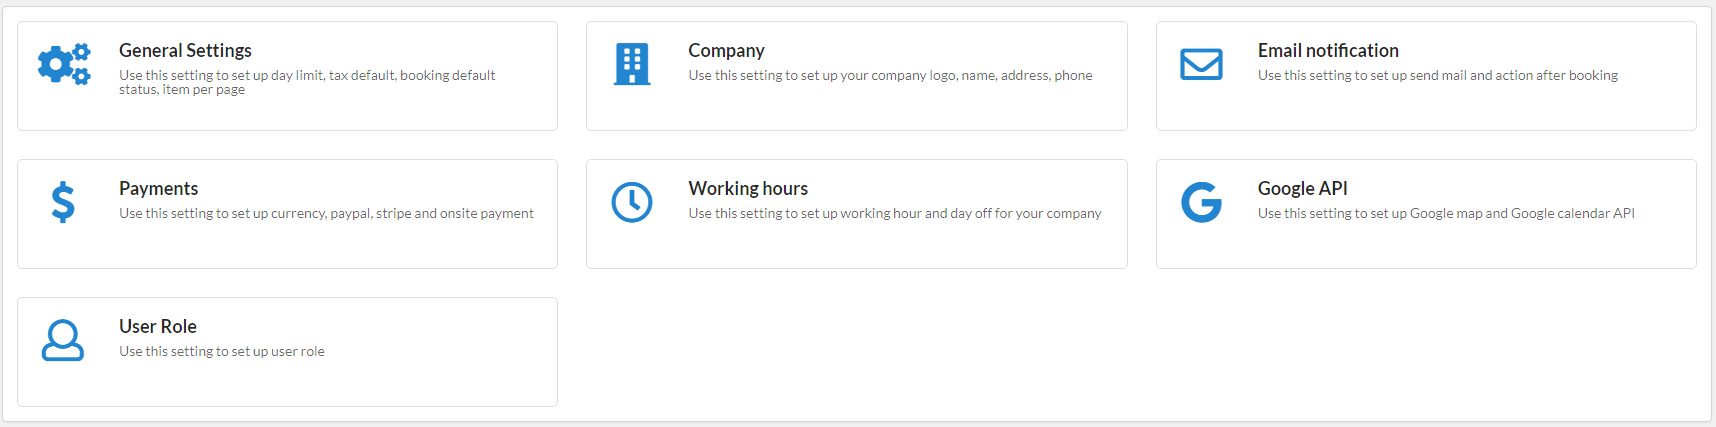
Task: Click the General Settings gears icon
Action: point(64,64)
